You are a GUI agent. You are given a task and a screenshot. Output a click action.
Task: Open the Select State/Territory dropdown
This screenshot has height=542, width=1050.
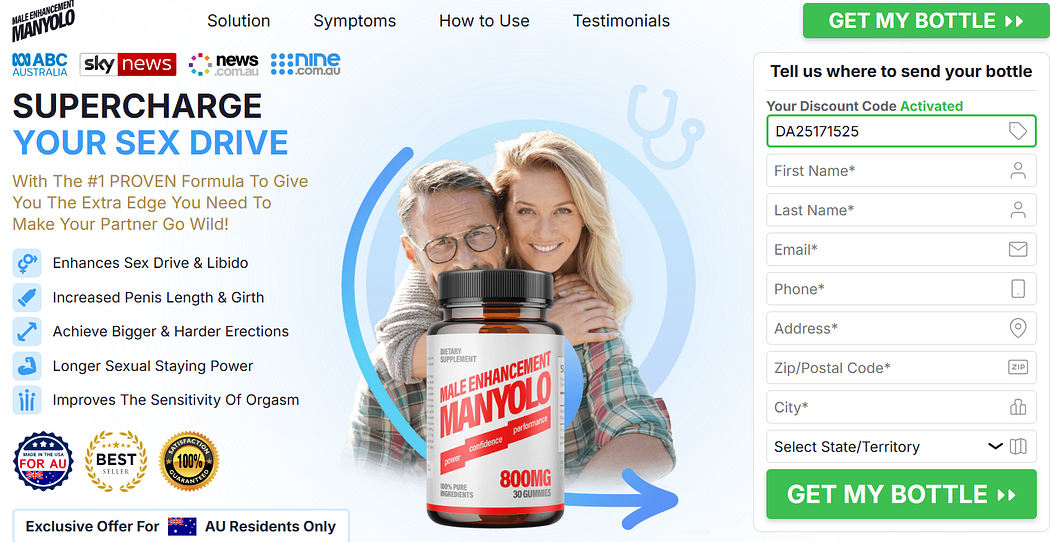(x=901, y=447)
